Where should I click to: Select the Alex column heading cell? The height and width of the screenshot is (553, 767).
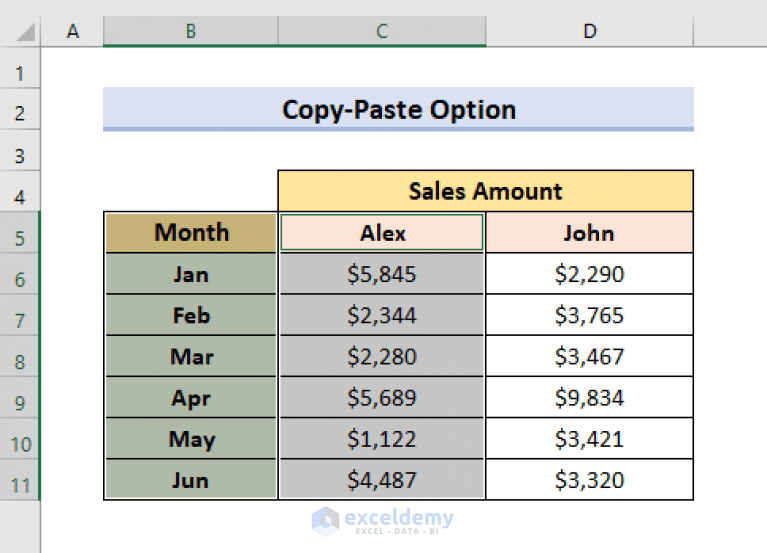click(382, 233)
